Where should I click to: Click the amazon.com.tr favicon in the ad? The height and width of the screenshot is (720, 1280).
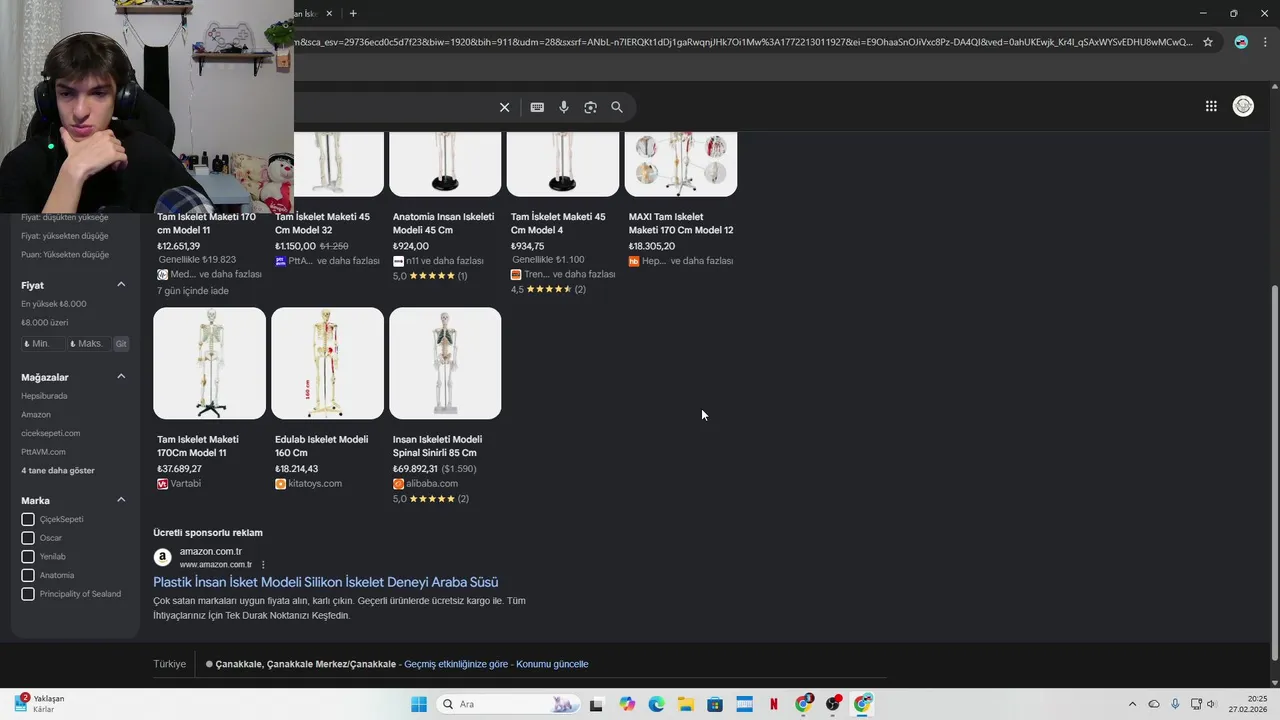[x=162, y=557]
